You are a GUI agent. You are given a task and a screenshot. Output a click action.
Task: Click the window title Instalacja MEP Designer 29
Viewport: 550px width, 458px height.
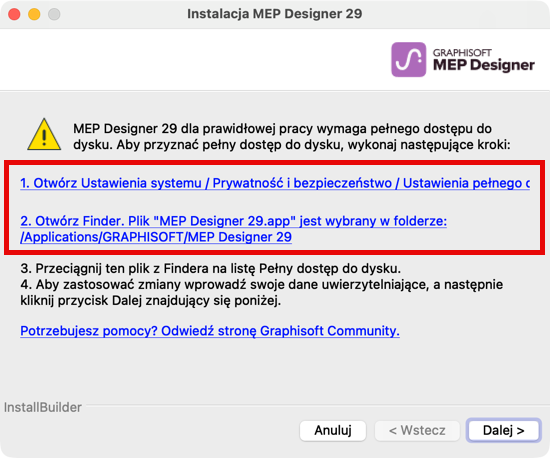tap(275, 14)
